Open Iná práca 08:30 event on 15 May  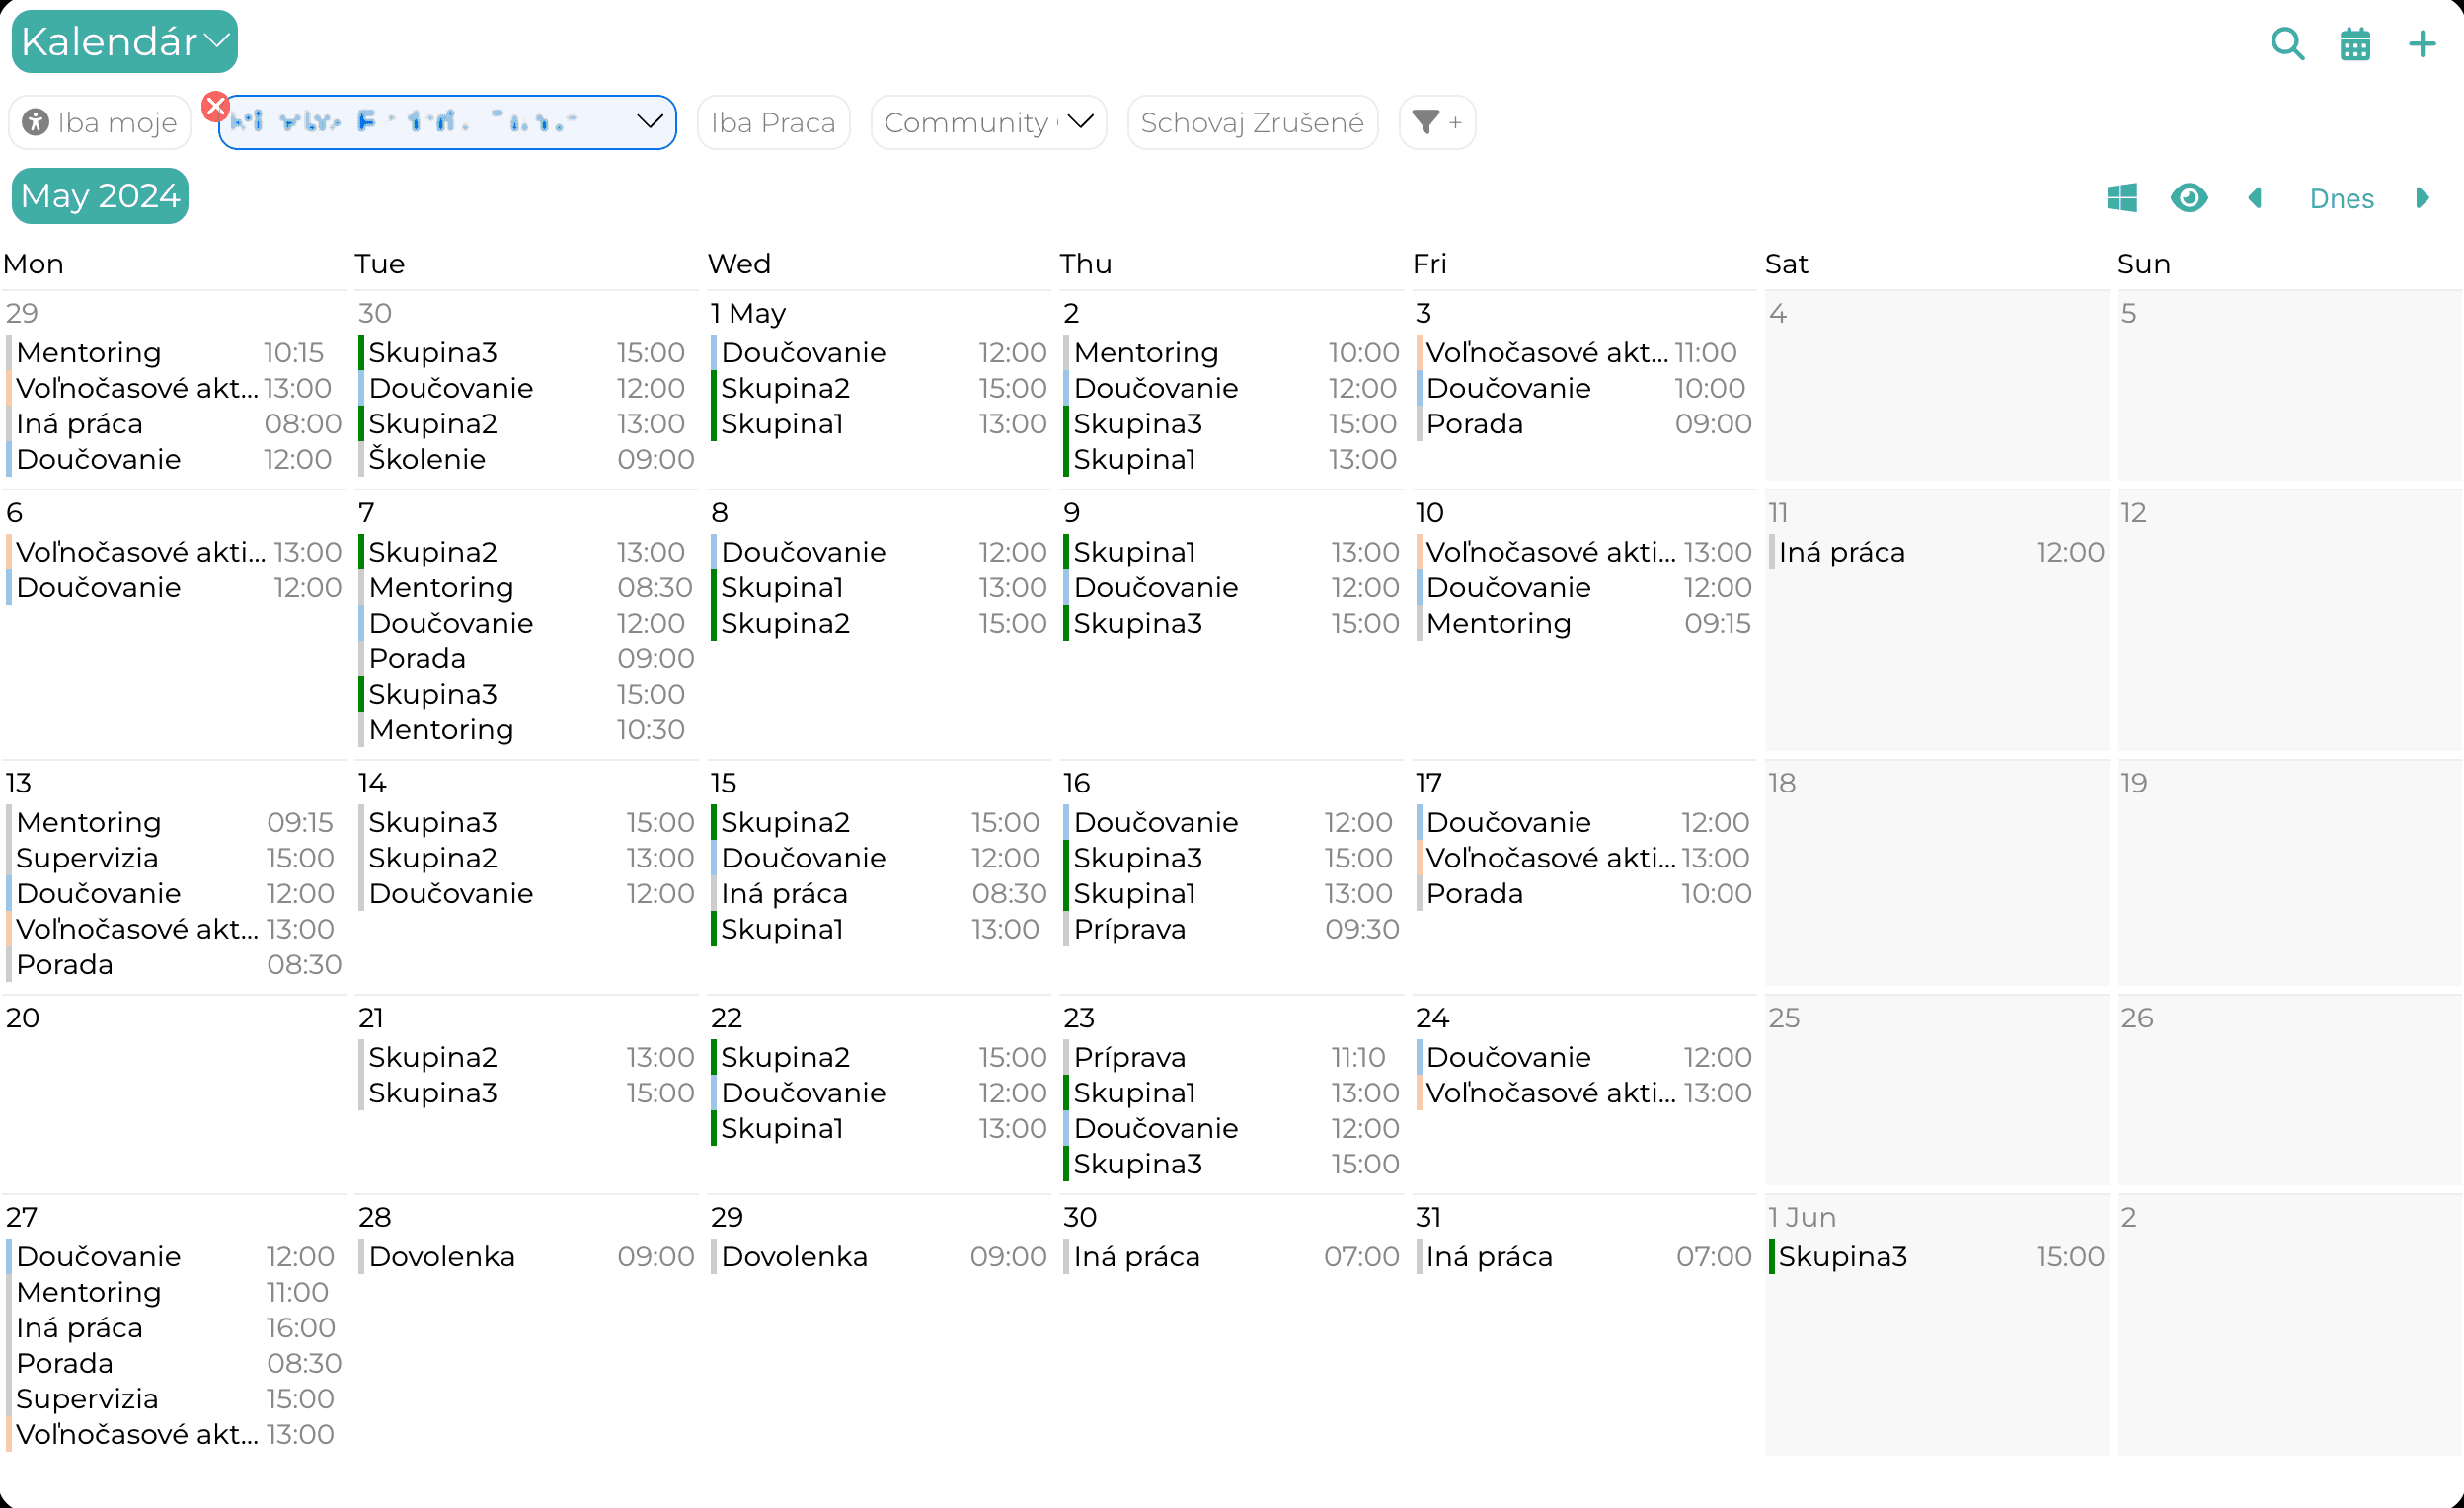point(879,893)
